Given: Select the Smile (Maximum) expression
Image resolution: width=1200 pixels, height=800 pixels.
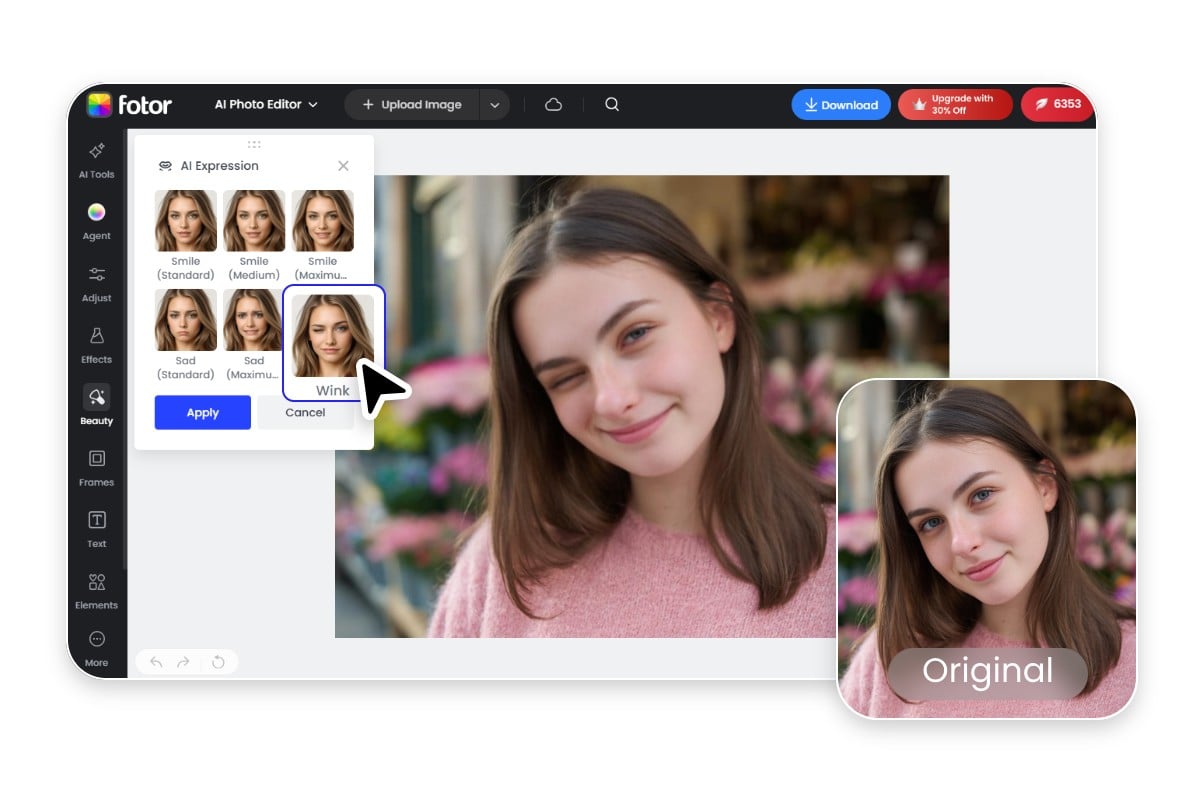Looking at the screenshot, I should coord(321,221).
